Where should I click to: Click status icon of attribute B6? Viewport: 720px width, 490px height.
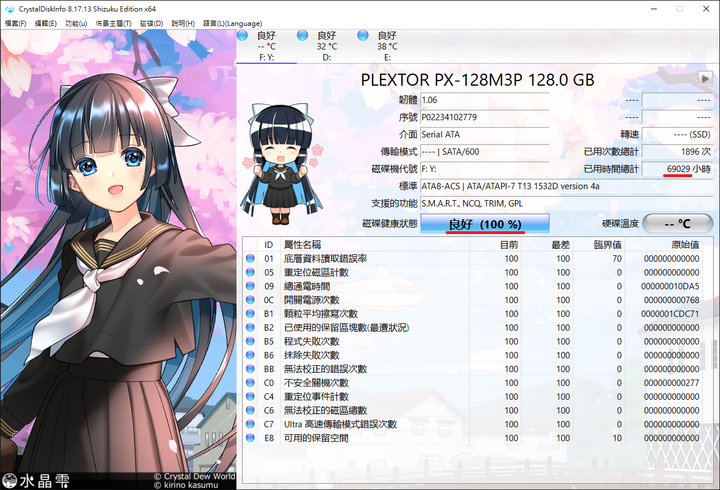pyautogui.click(x=250, y=355)
